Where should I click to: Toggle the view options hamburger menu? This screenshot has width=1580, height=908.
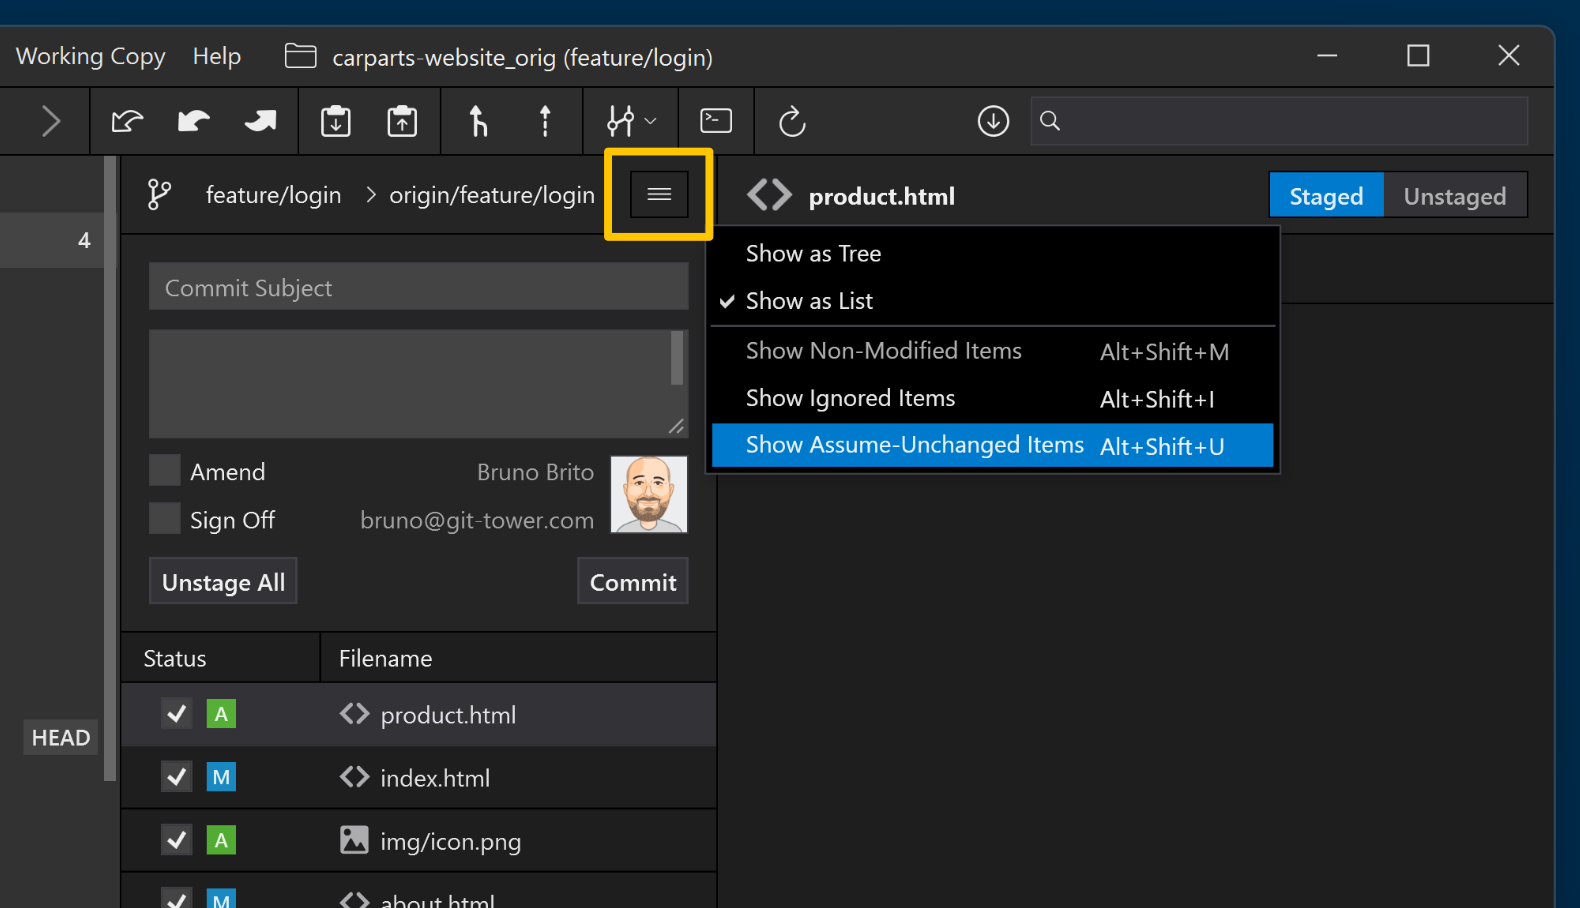[x=659, y=194]
